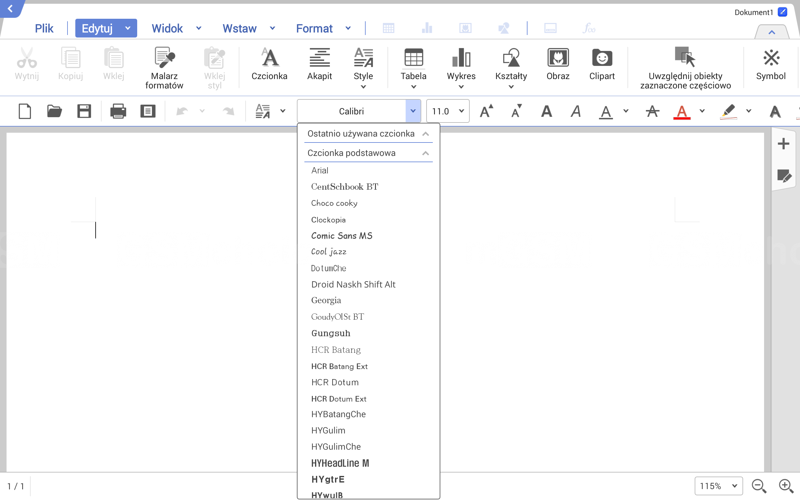Image resolution: width=800 pixels, height=500 pixels.
Task: Open the Plik menu
Action: pyautogui.click(x=44, y=28)
